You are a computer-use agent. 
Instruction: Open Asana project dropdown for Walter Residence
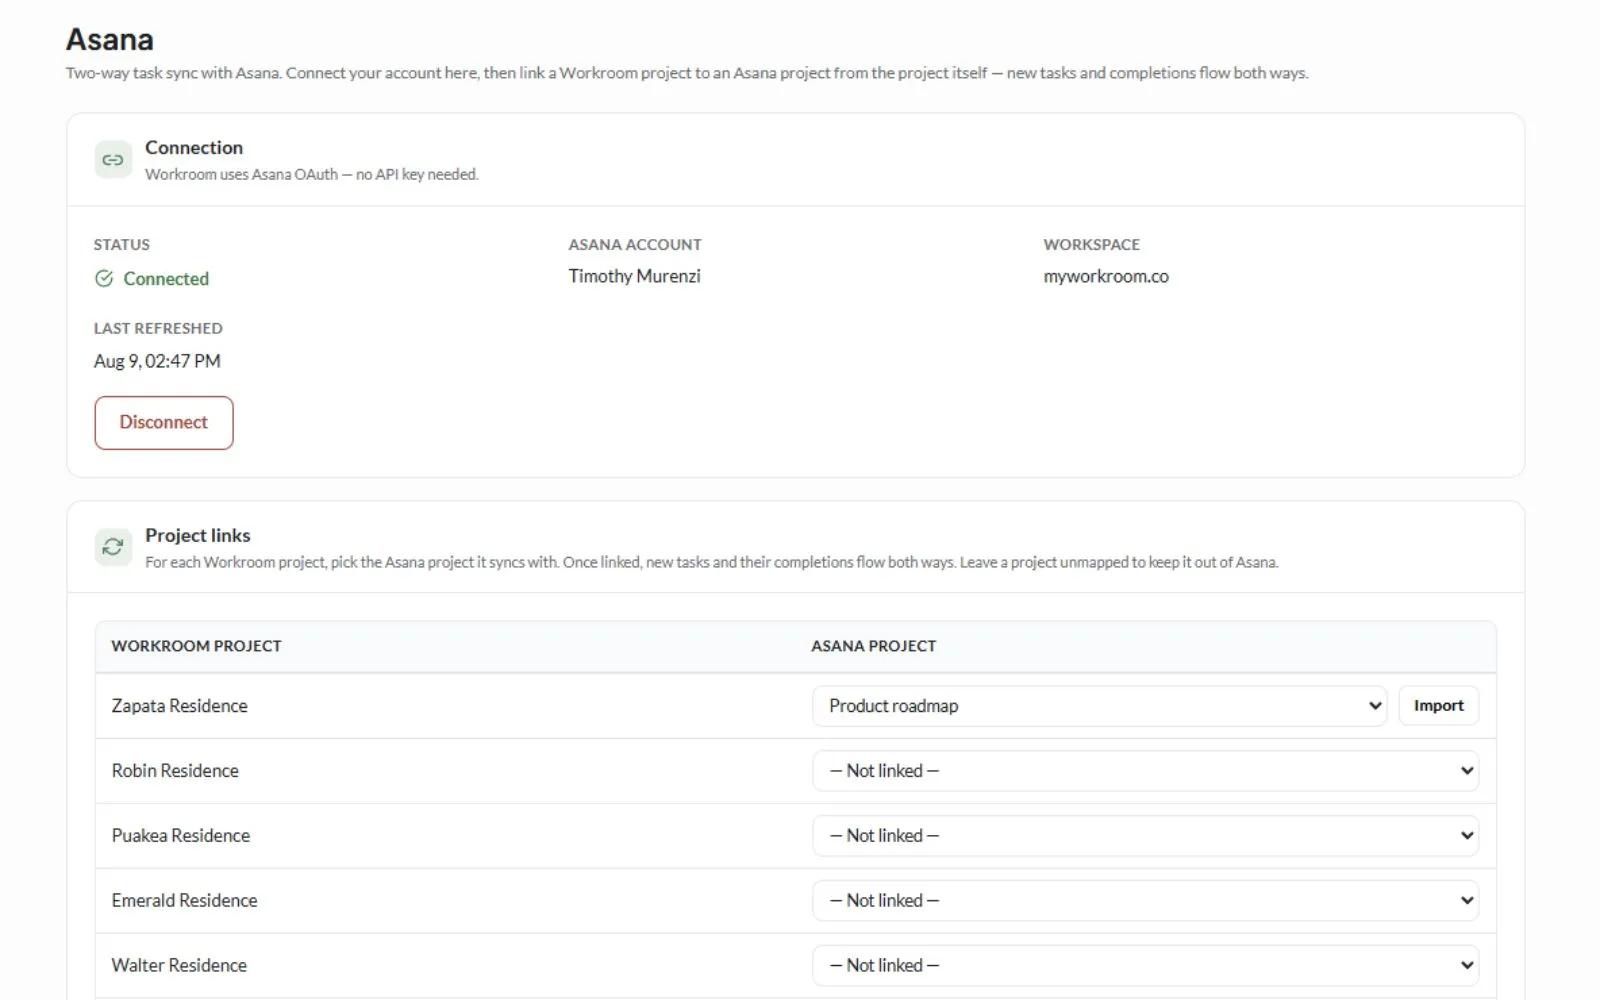[1145, 966]
